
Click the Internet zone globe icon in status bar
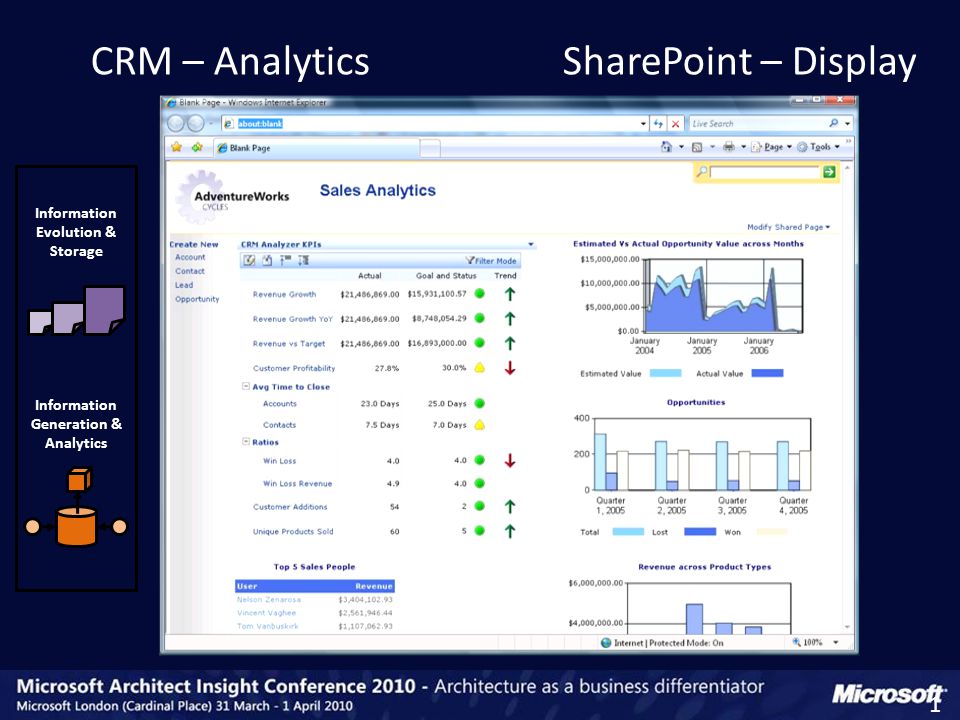click(x=606, y=643)
